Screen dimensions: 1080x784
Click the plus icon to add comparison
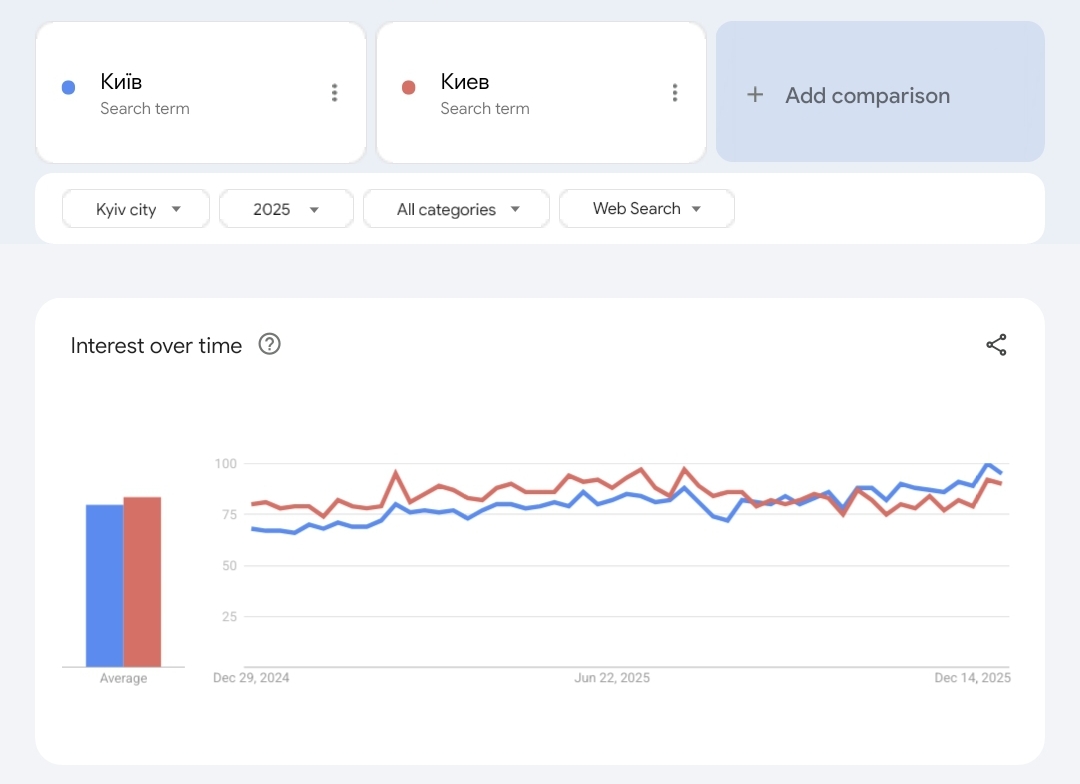coord(755,95)
